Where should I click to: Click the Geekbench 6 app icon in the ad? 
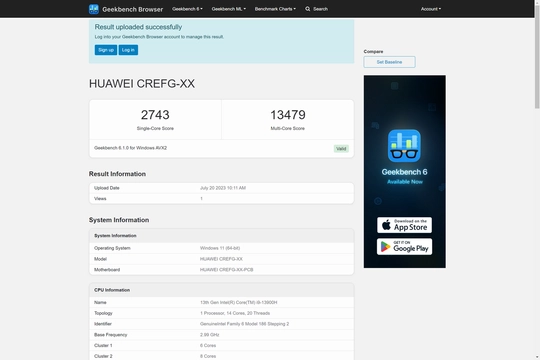[x=404, y=146]
